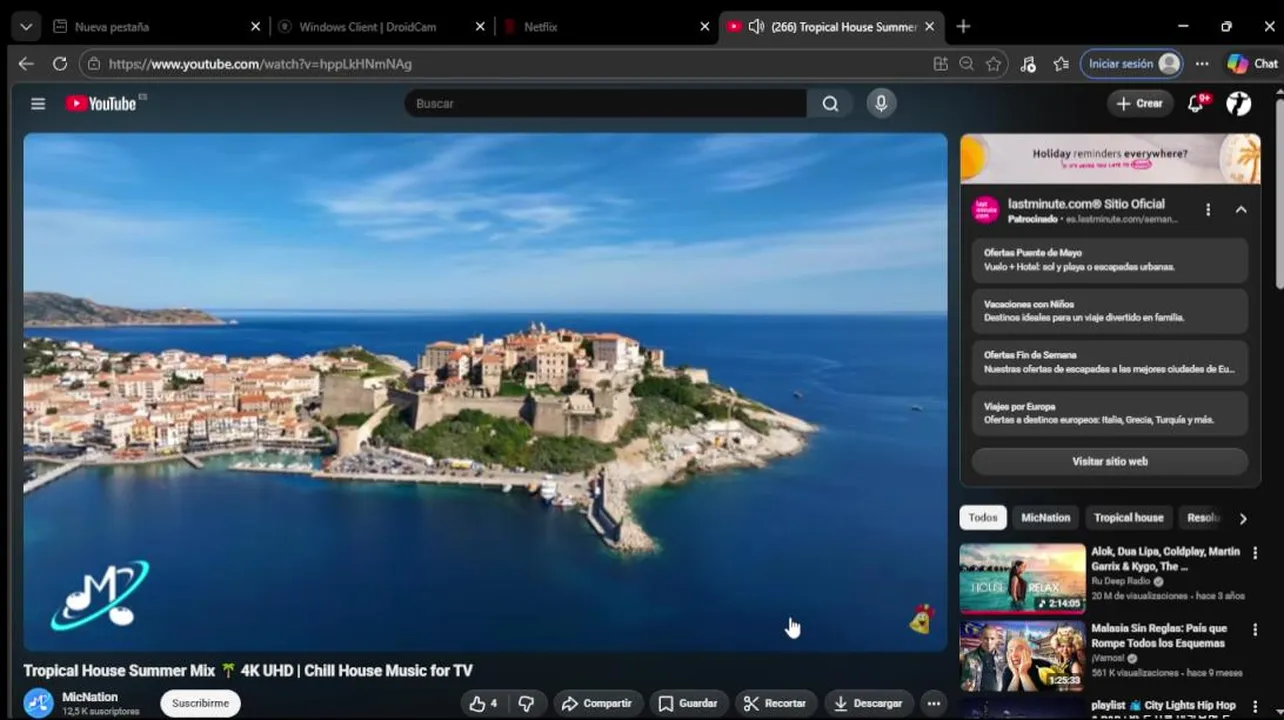1284x720 pixels.
Task: Open options for the Alok, Dua Lipa video
Action: [1255, 552]
